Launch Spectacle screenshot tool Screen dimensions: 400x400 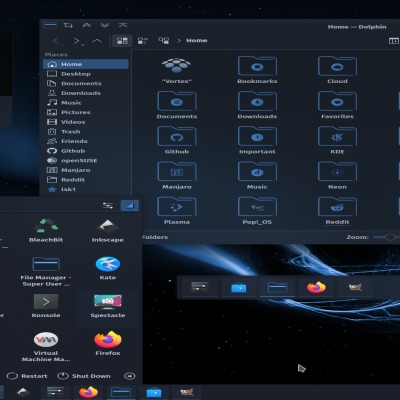[x=107, y=306]
